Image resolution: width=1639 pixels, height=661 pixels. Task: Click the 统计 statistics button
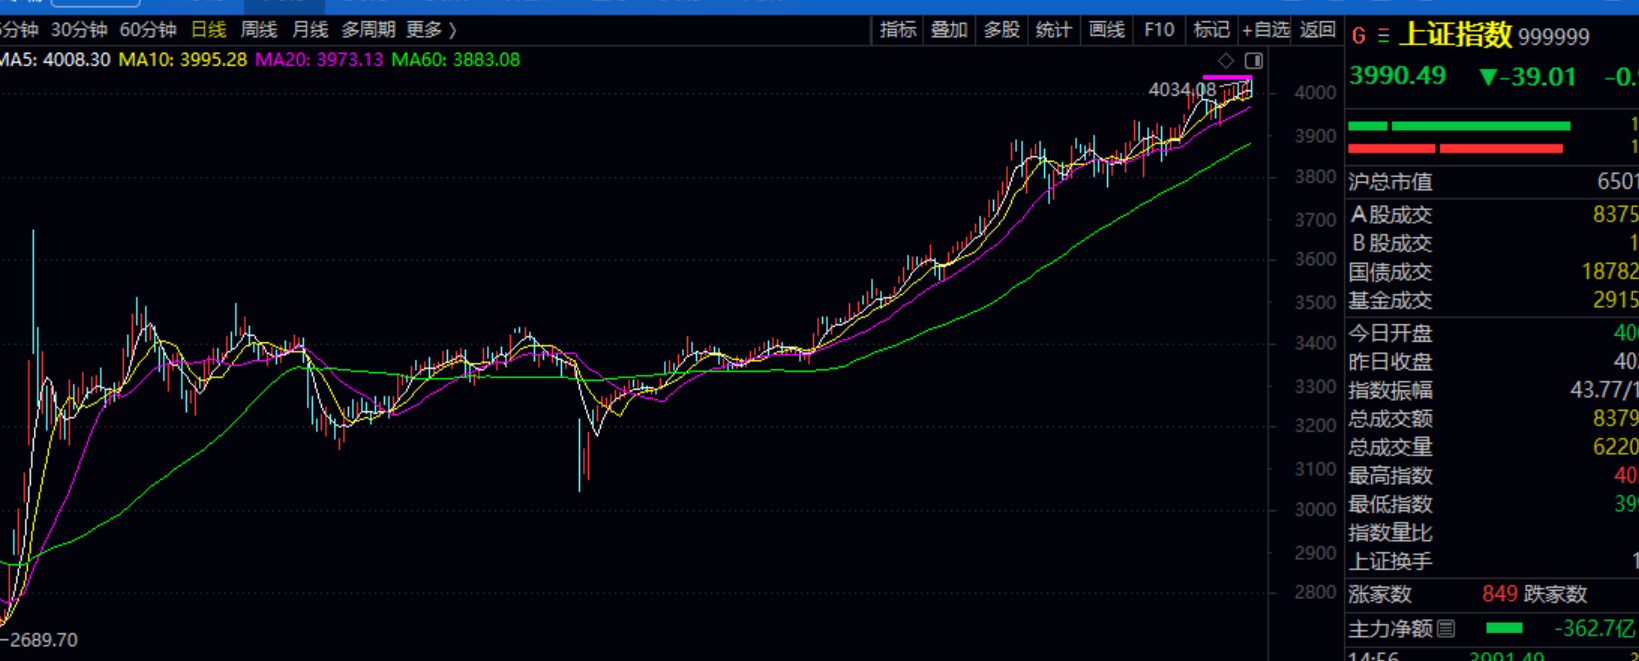(x=1053, y=30)
